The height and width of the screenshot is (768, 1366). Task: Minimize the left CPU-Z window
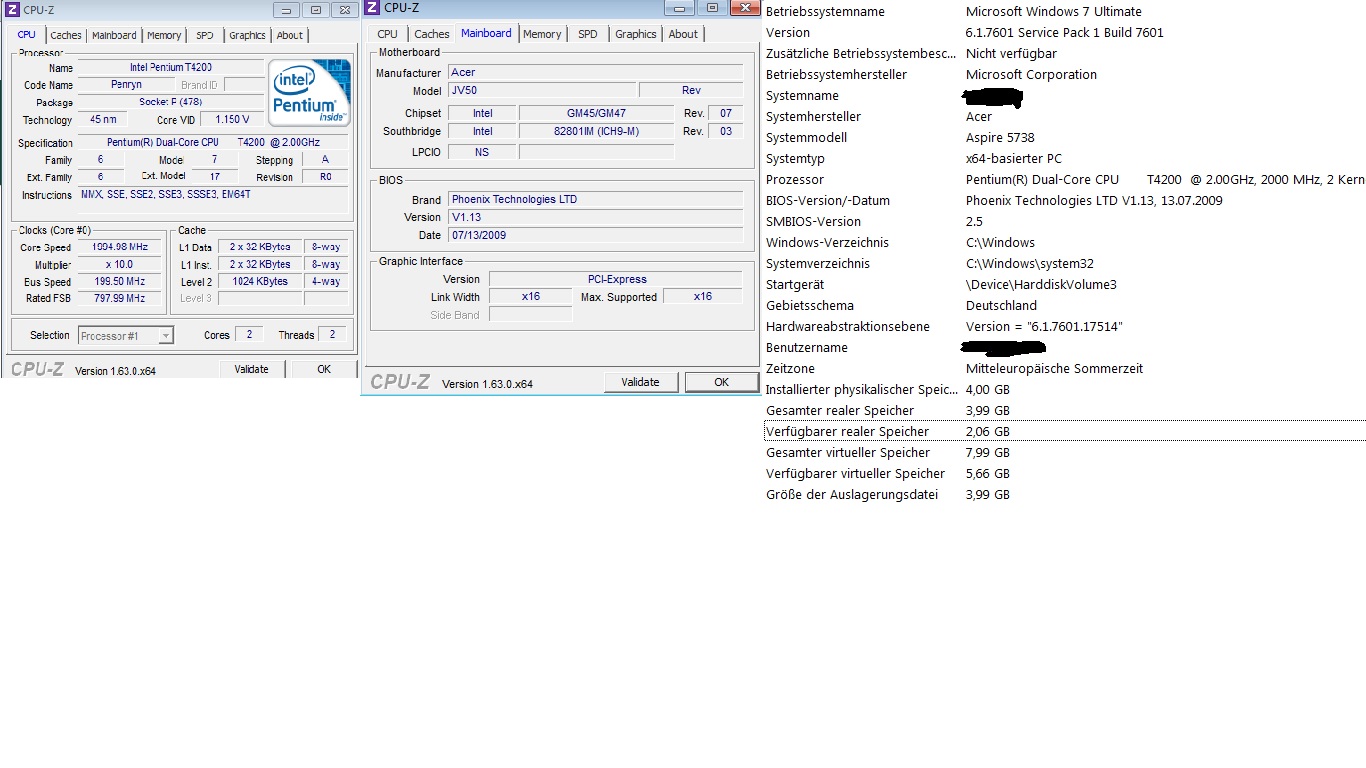point(287,10)
